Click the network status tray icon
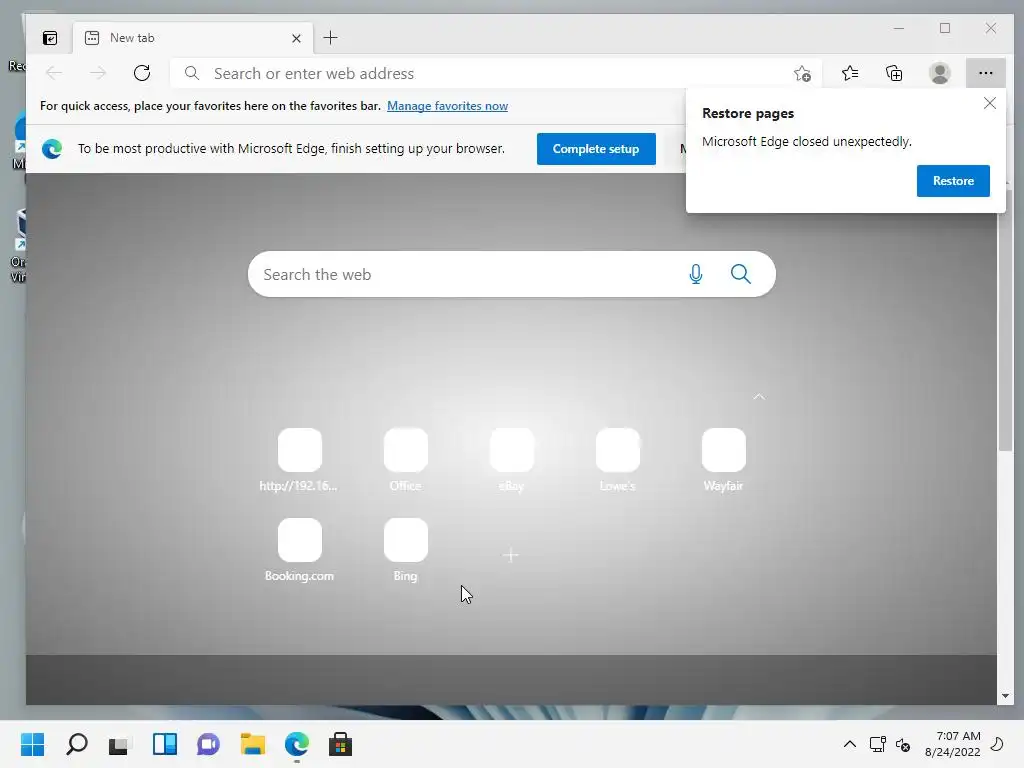1024x768 pixels. pyautogui.click(x=878, y=744)
